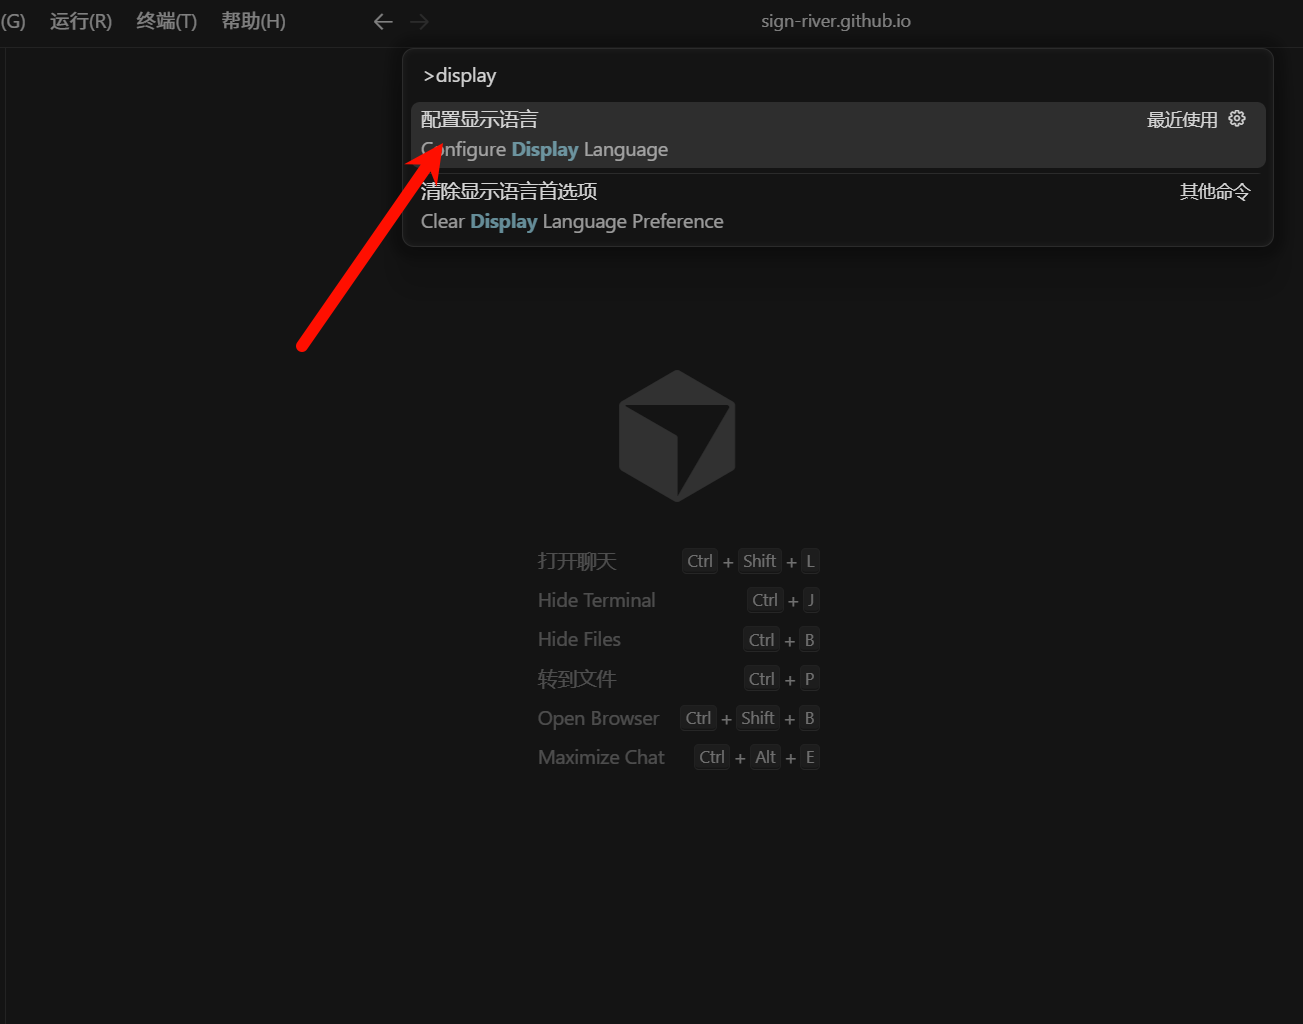1303x1024 pixels.
Task: Click the Open Browser shortcut label
Action: coord(599,718)
